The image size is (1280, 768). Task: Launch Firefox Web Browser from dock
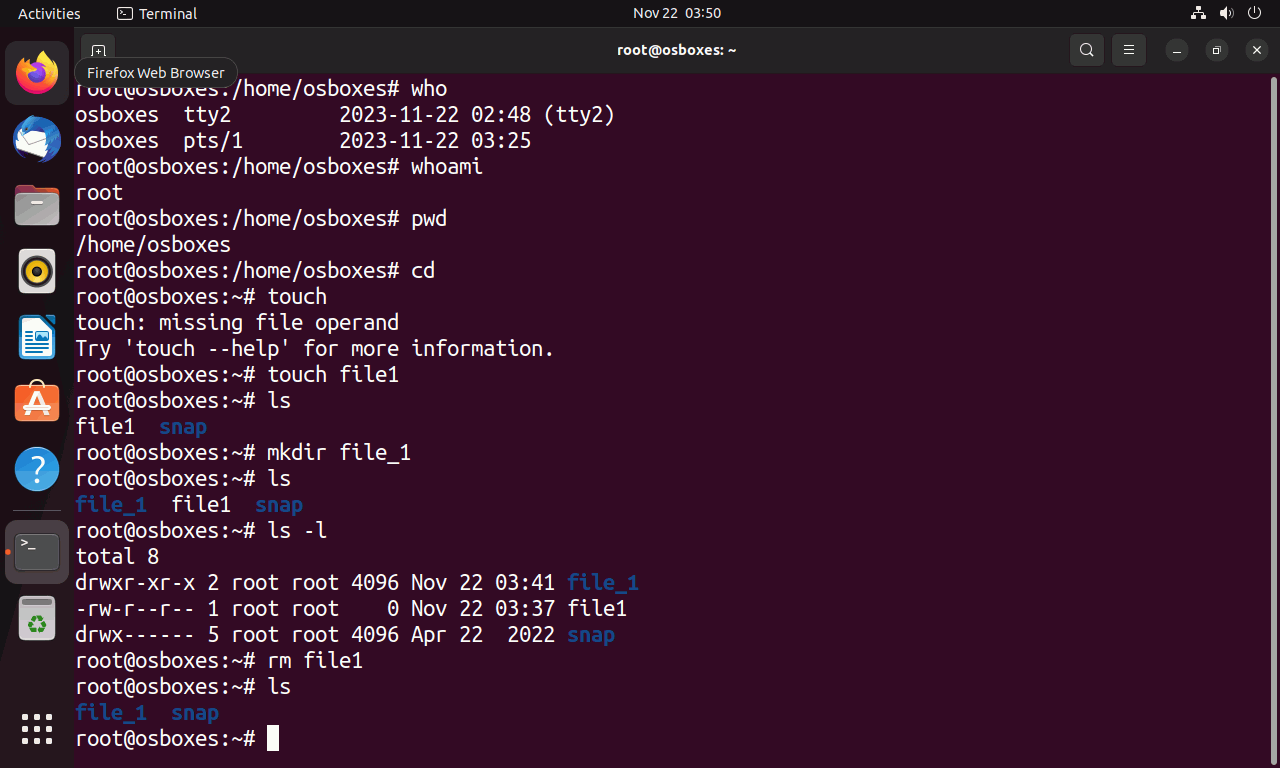(37, 73)
